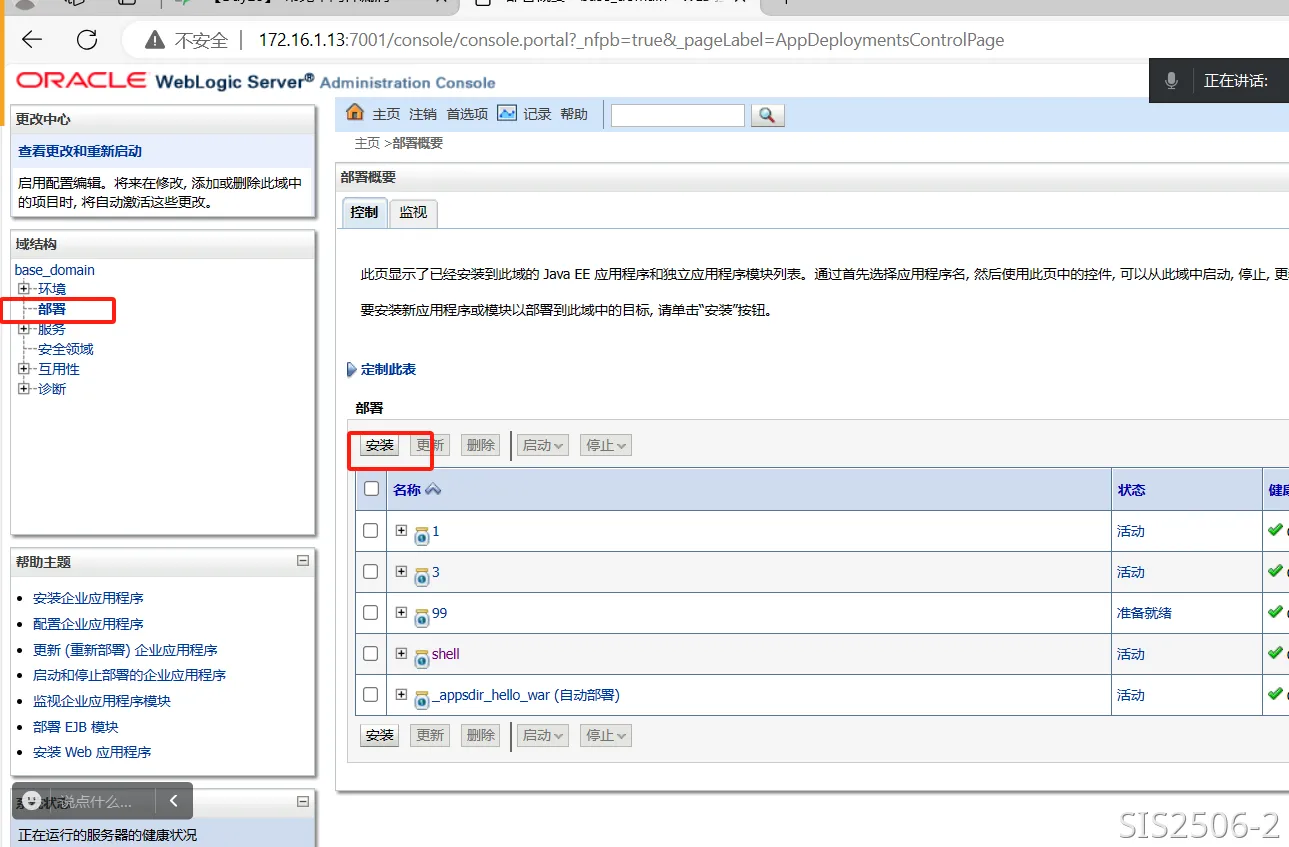
Task: Open the top 停止 dropdown button
Action: [606, 445]
